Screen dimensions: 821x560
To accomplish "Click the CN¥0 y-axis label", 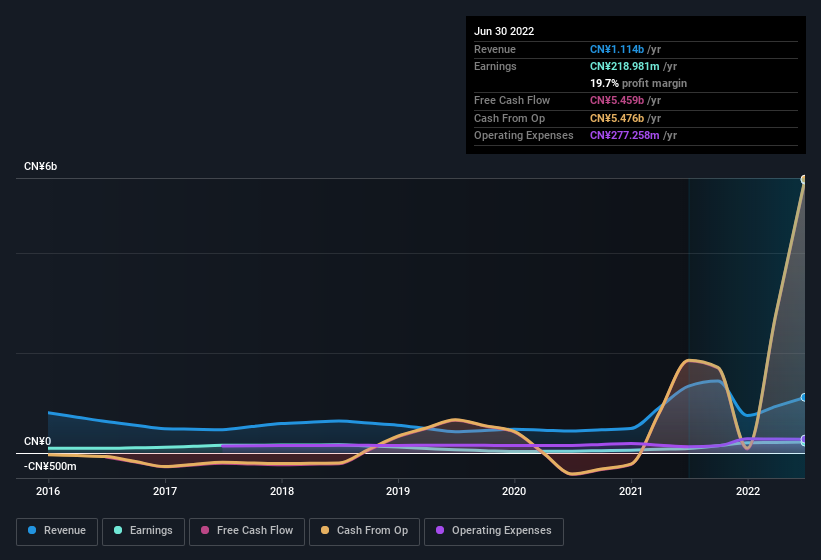I will click(x=37, y=441).
